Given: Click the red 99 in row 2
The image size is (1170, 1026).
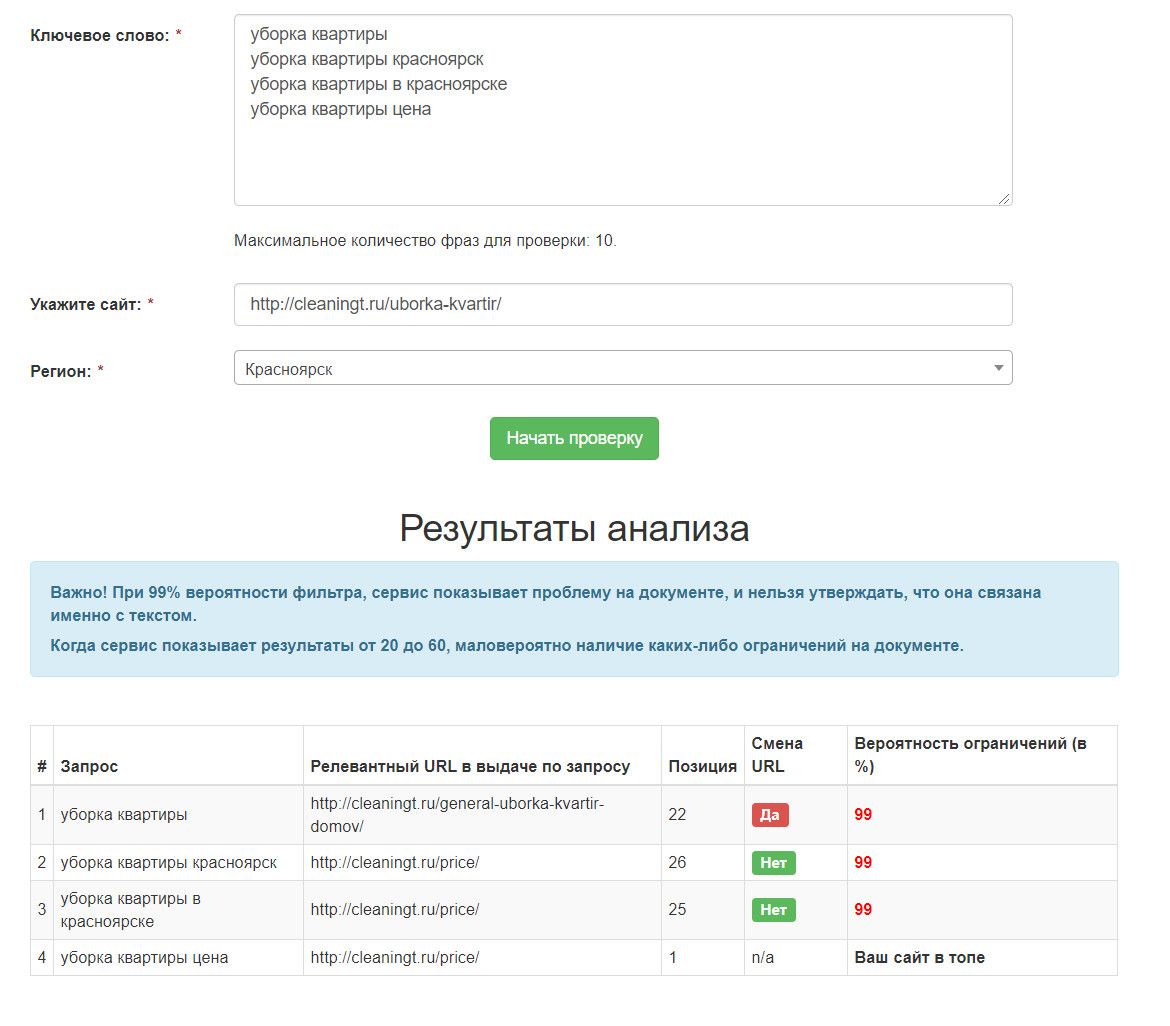Looking at the screenshot, I should (863, 863).
